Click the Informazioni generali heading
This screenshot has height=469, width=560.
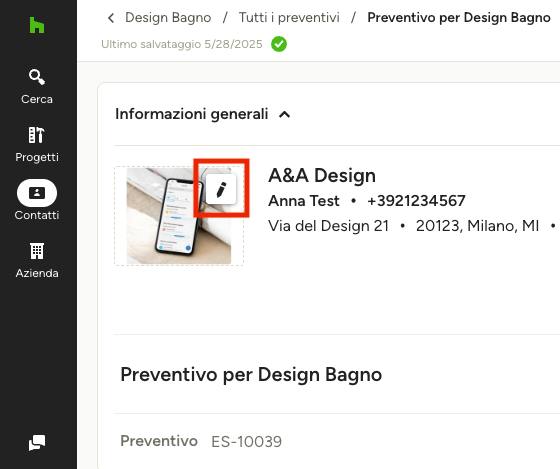[x=191, y=114]
